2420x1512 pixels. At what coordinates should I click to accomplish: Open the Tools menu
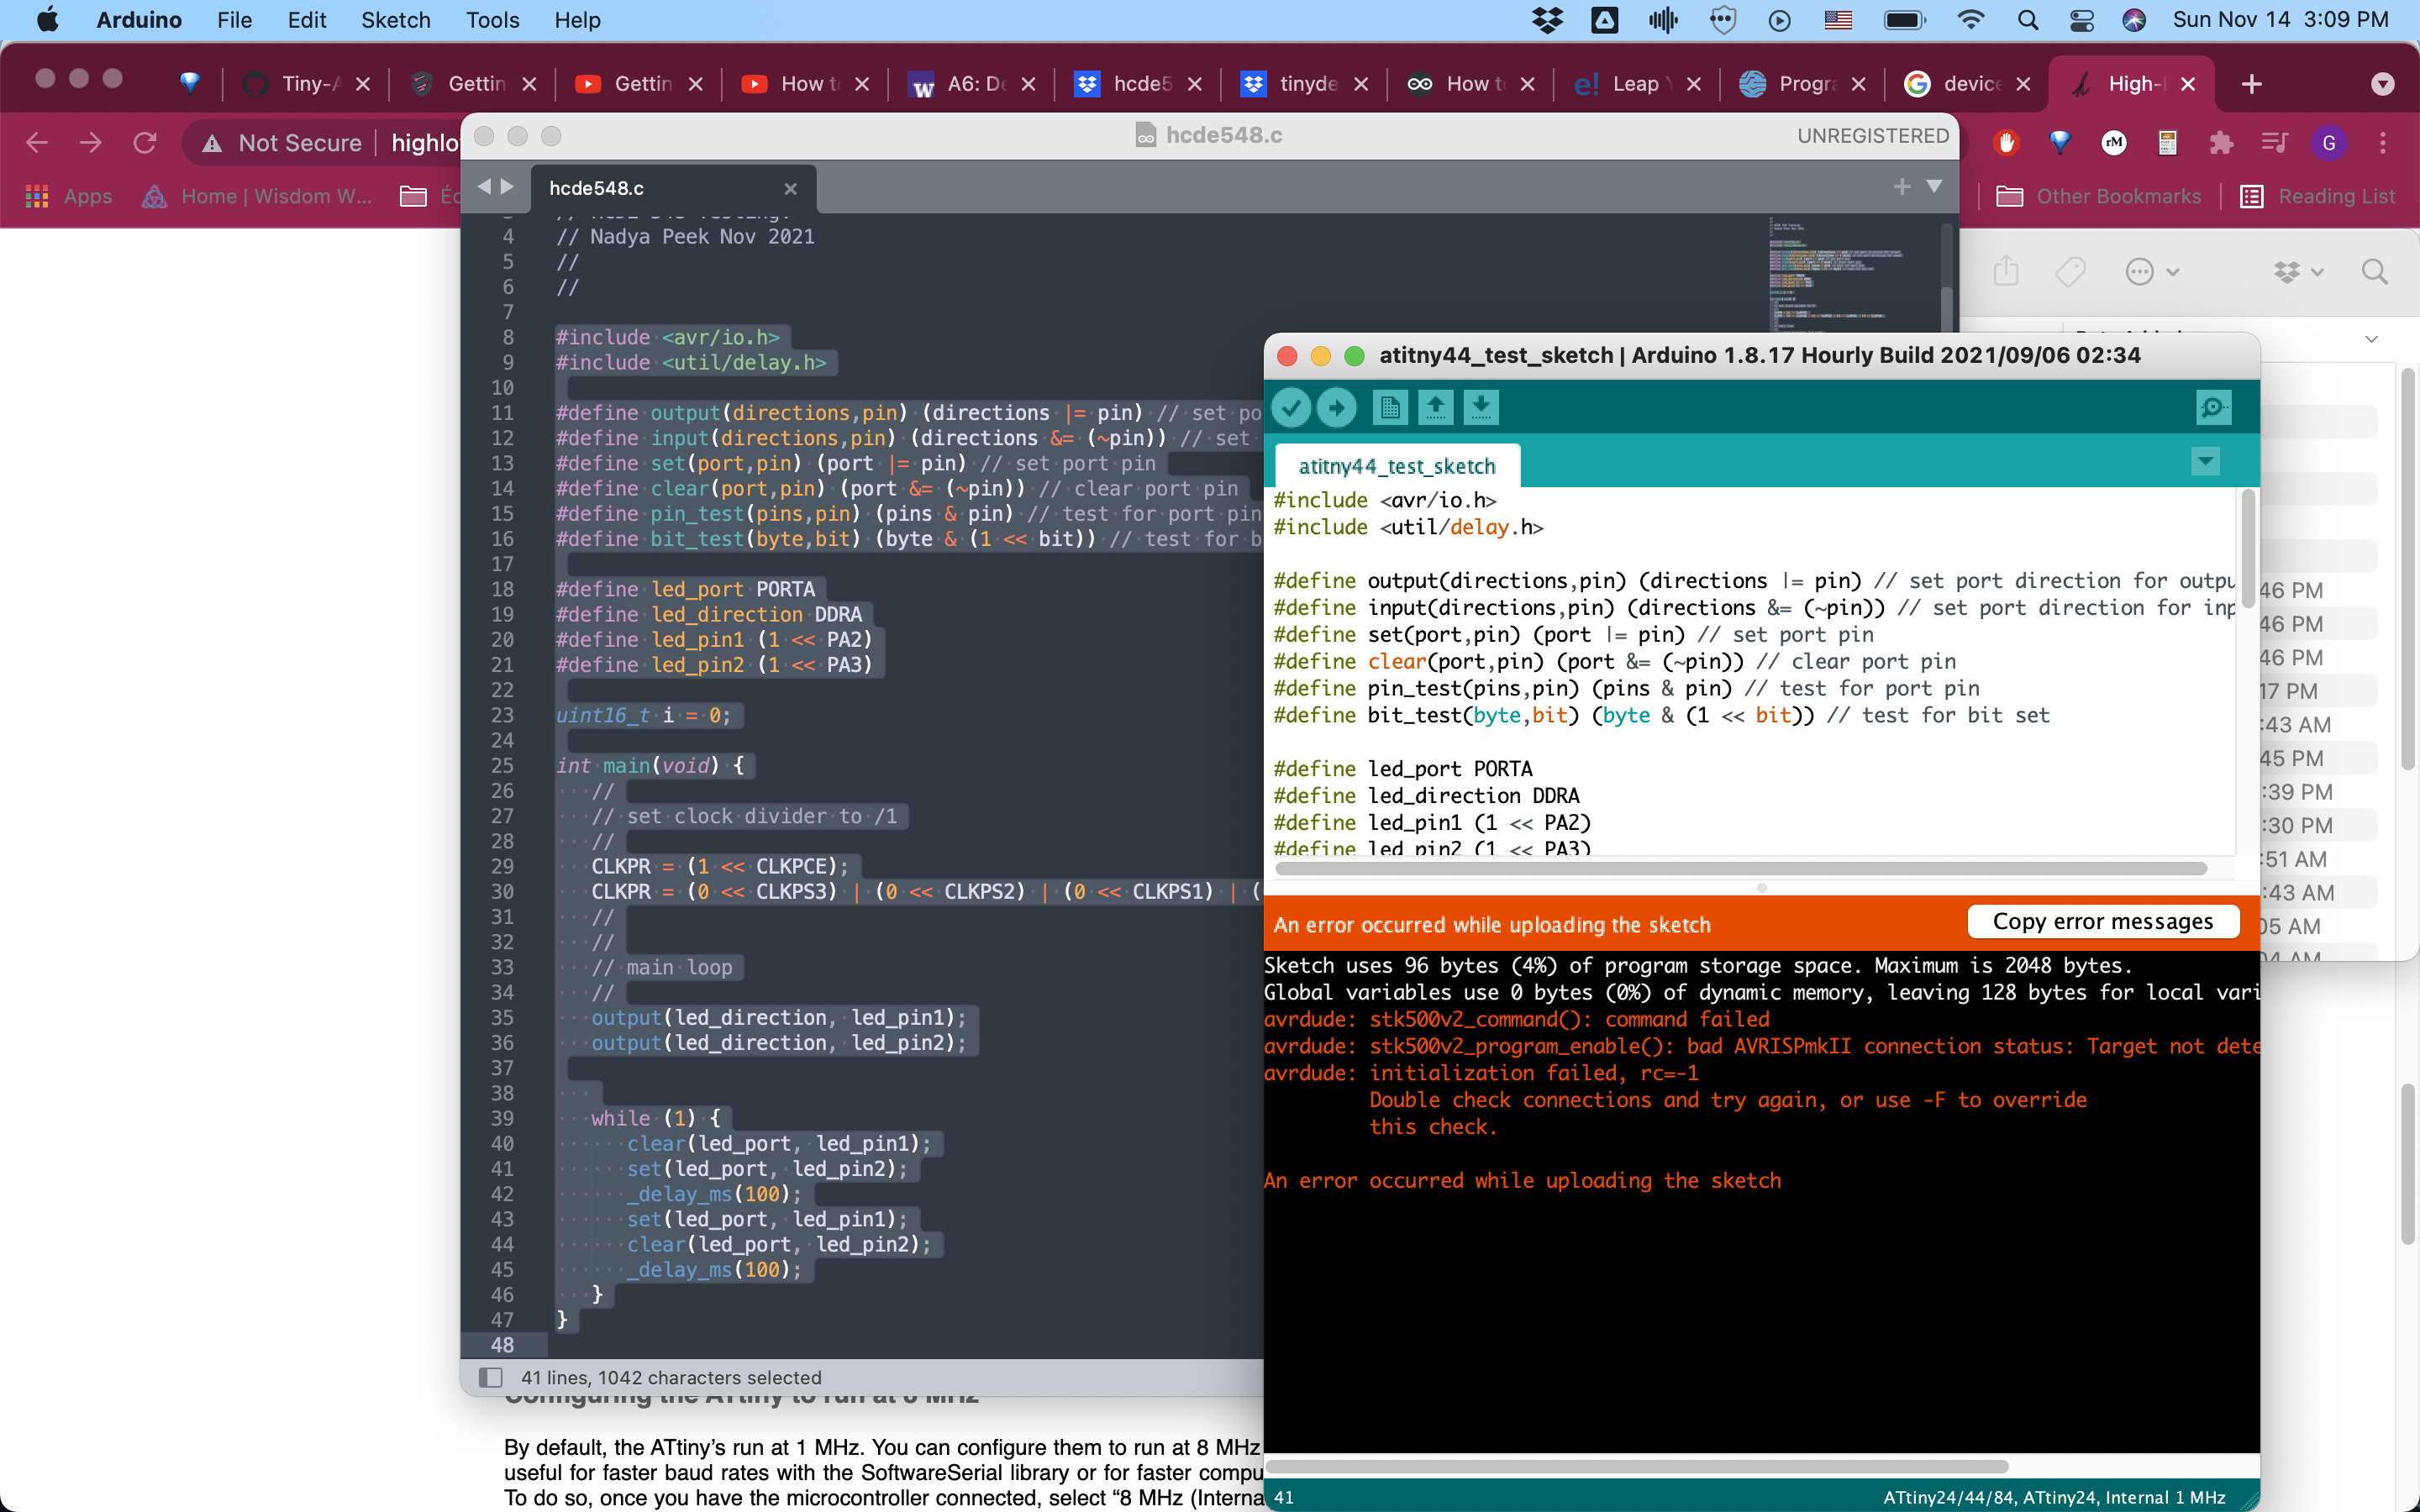(x=492, y=20)
